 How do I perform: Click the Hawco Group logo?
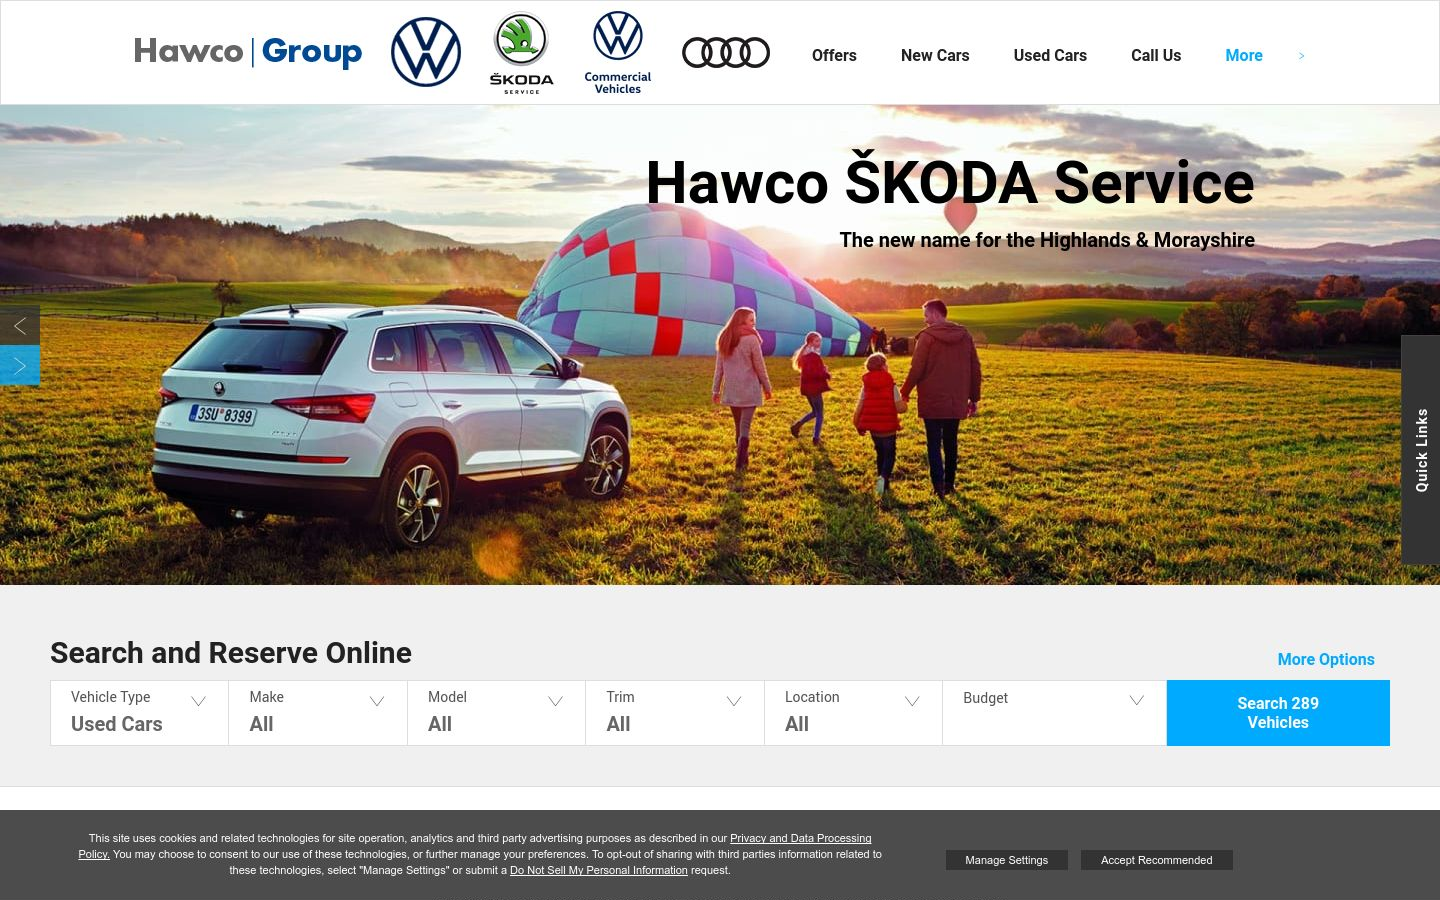[x=248, y=52]
